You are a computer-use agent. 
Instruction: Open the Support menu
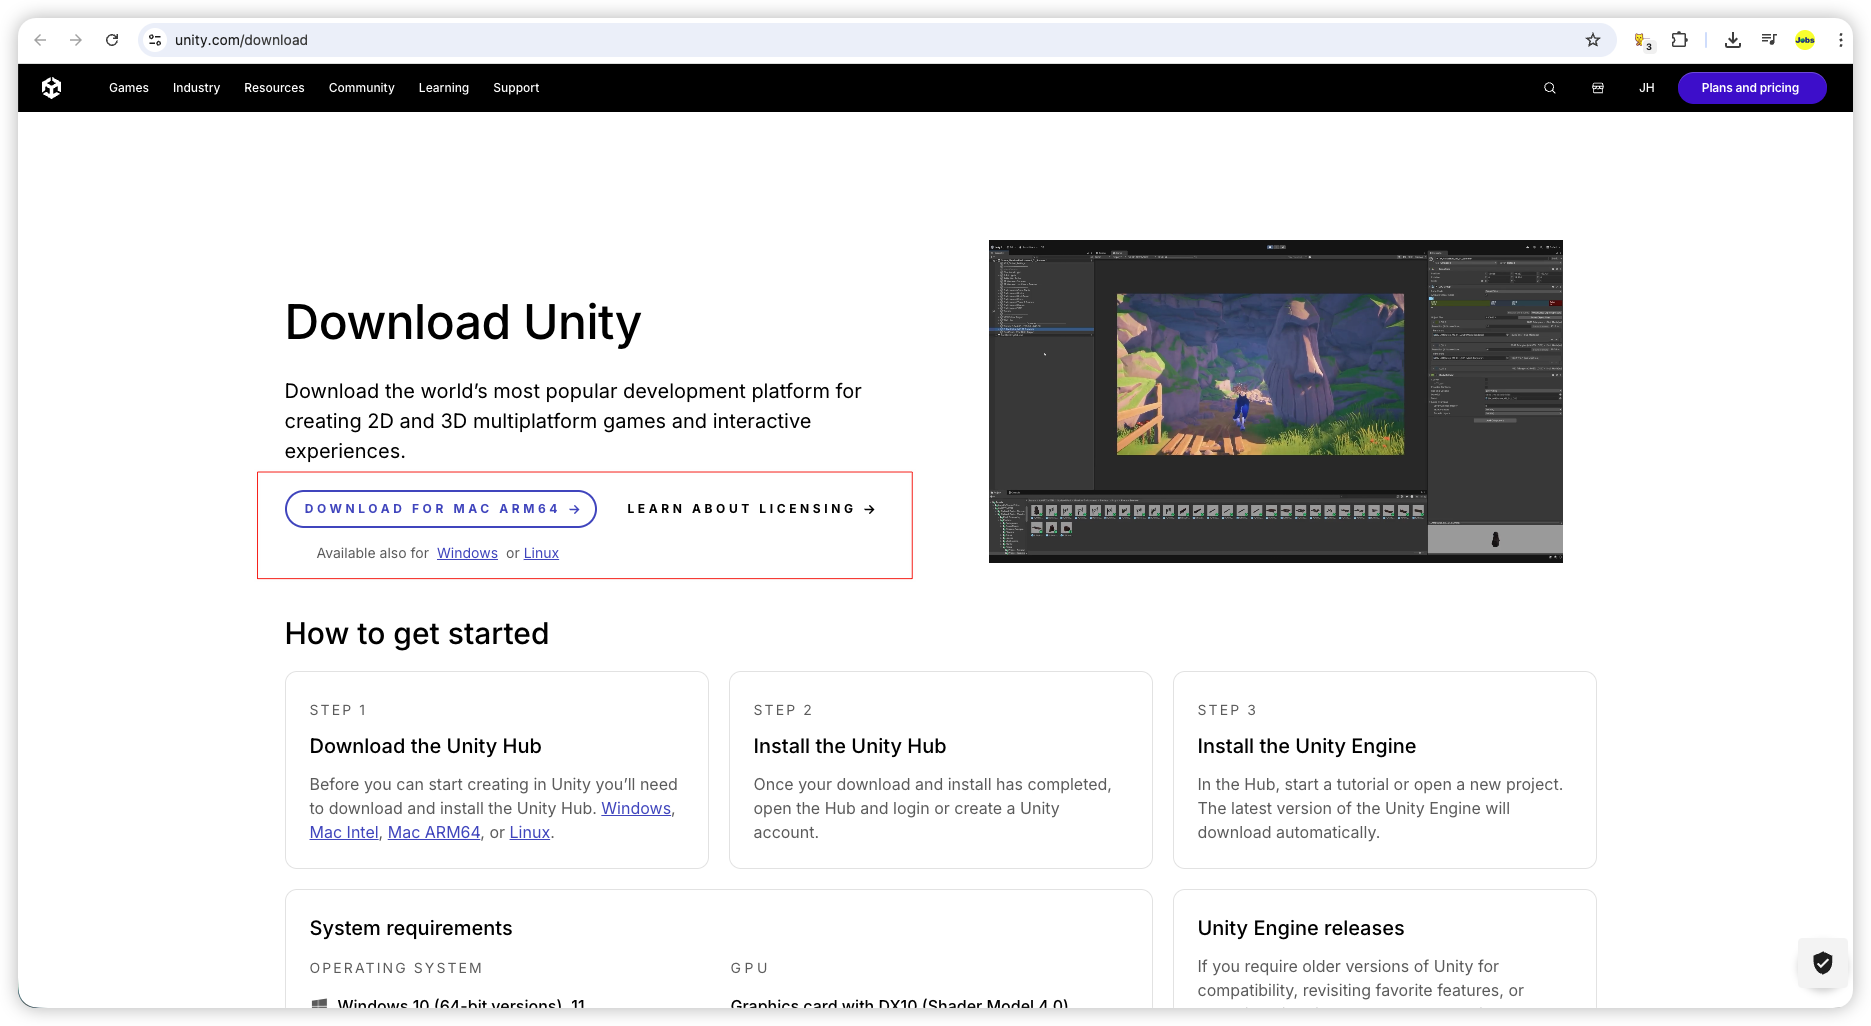click(516, 88)
